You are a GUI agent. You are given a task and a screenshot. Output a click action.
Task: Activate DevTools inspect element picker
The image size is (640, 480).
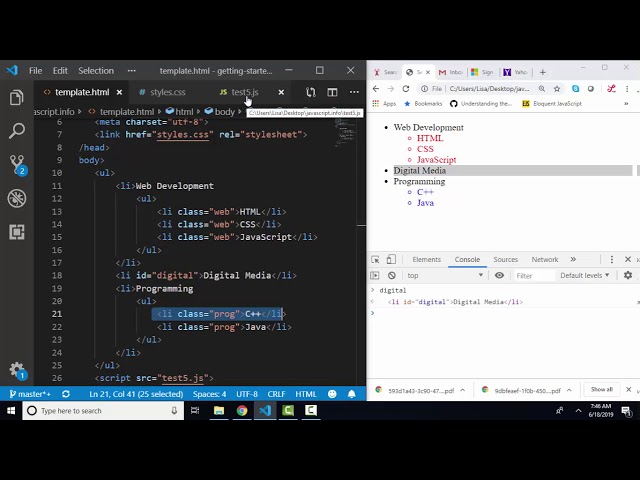pyautogui.click(x=375, y=260)
